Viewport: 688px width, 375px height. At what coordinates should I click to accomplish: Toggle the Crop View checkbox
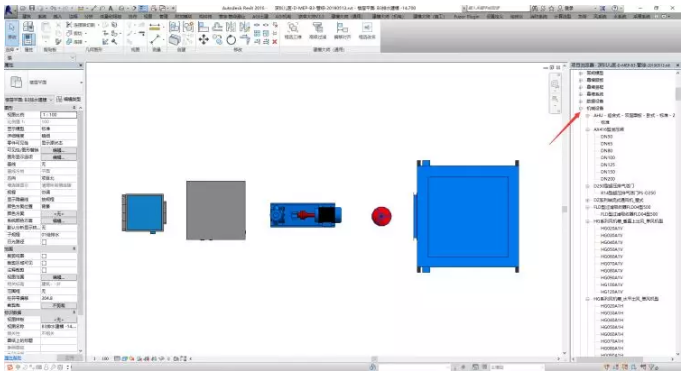(x=44, y=256)
